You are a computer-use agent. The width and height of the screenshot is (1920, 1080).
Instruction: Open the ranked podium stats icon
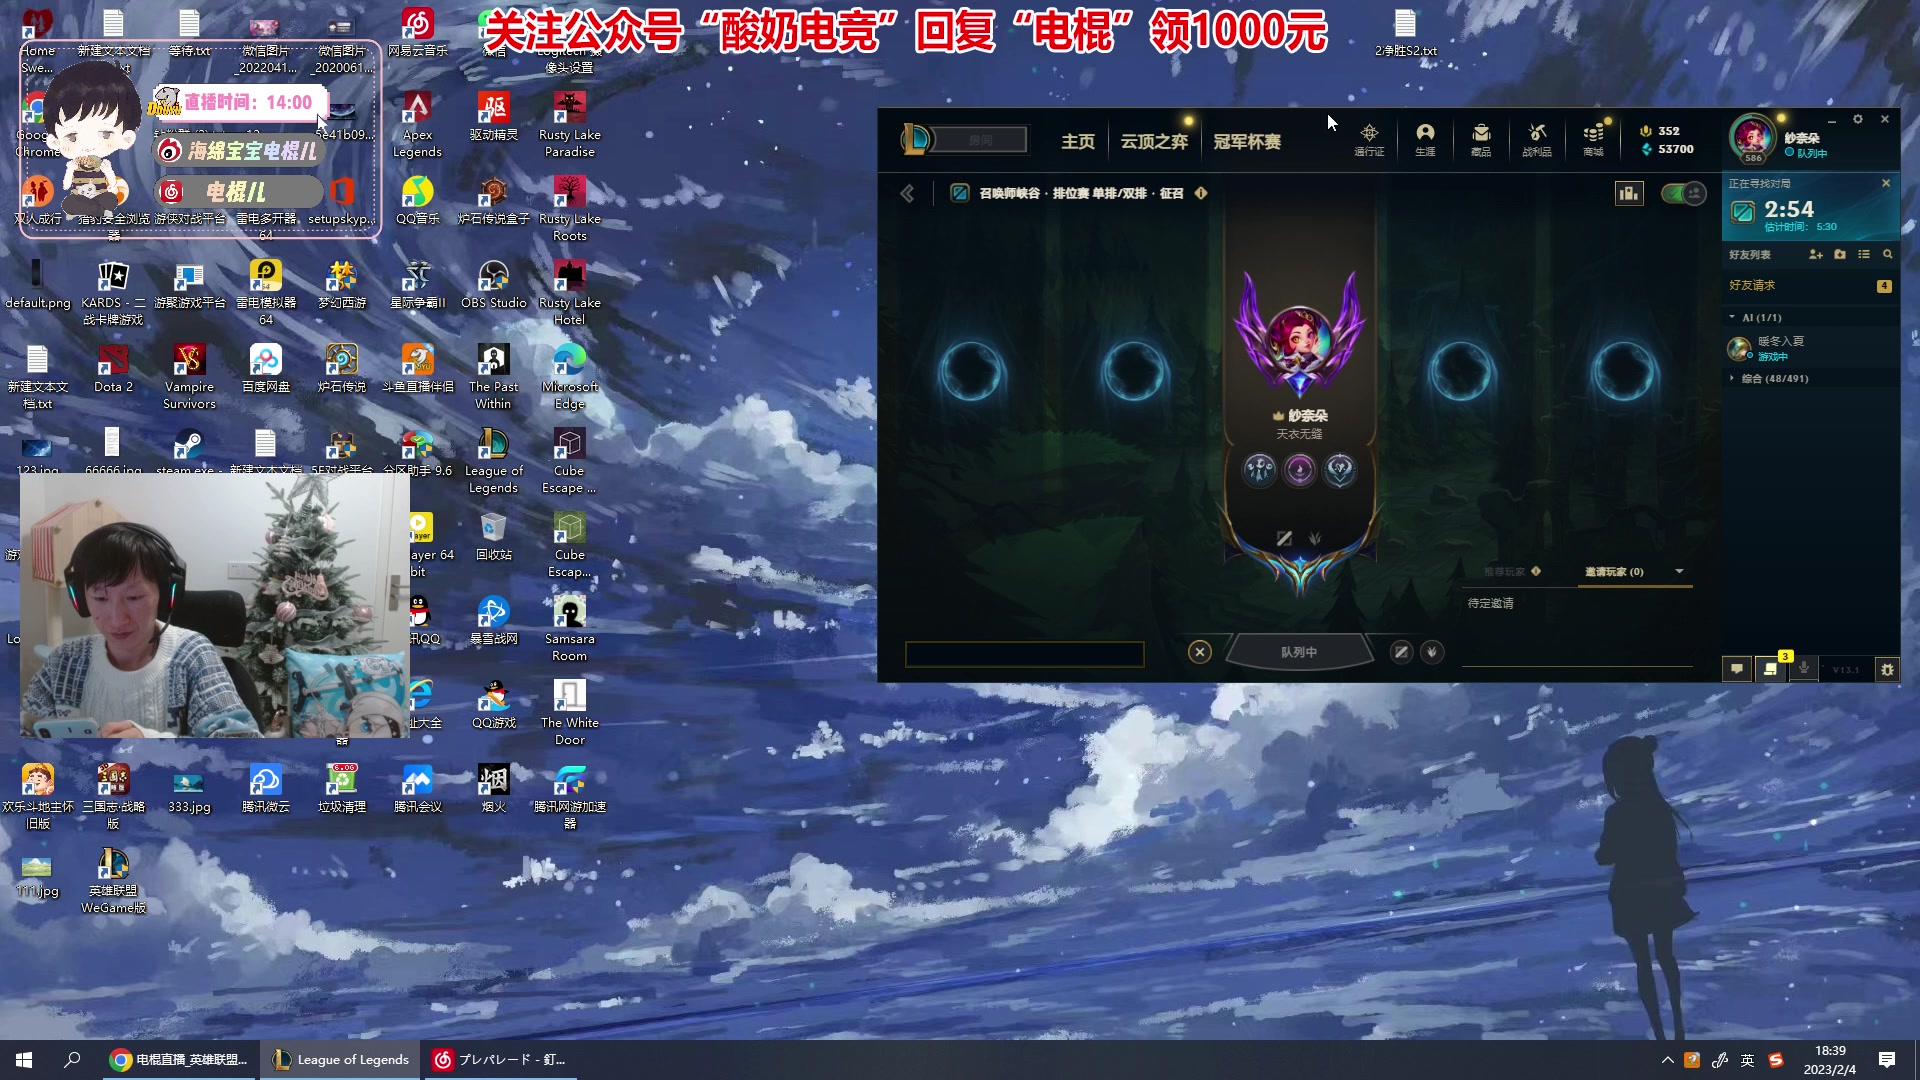[1629, 193]
